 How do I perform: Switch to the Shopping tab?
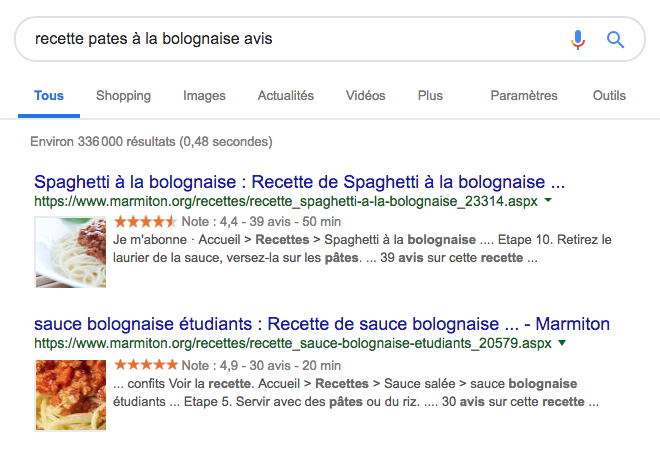tap(123, 96)
